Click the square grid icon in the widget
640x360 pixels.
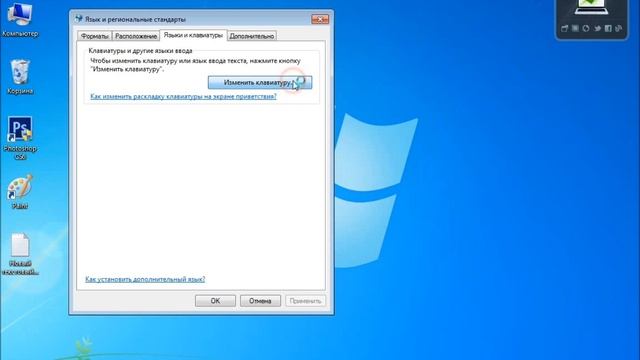click(575, 29)
